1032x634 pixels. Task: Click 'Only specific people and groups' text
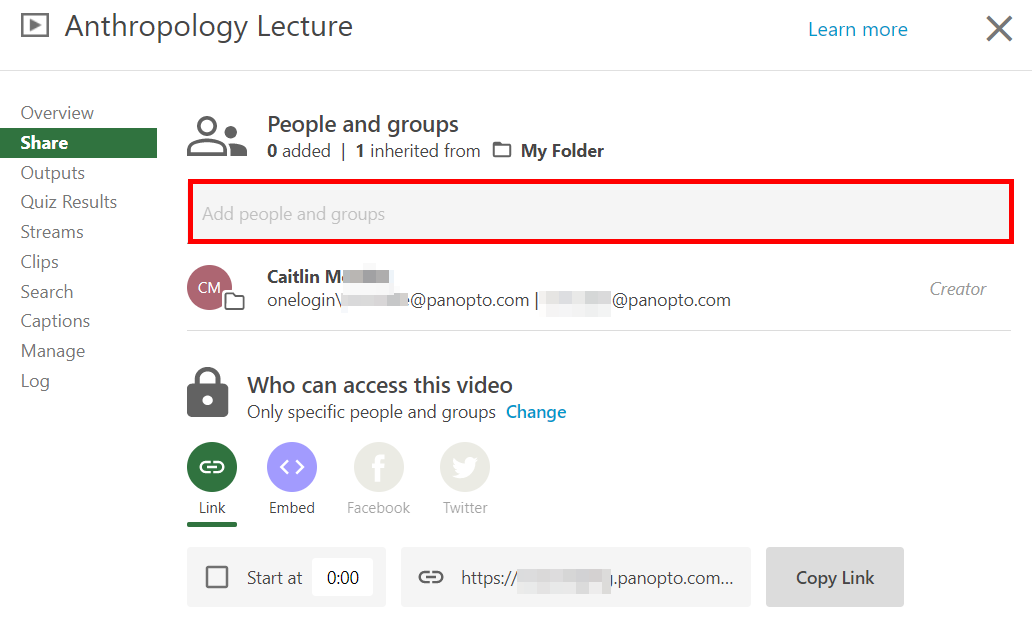point(371,412)
